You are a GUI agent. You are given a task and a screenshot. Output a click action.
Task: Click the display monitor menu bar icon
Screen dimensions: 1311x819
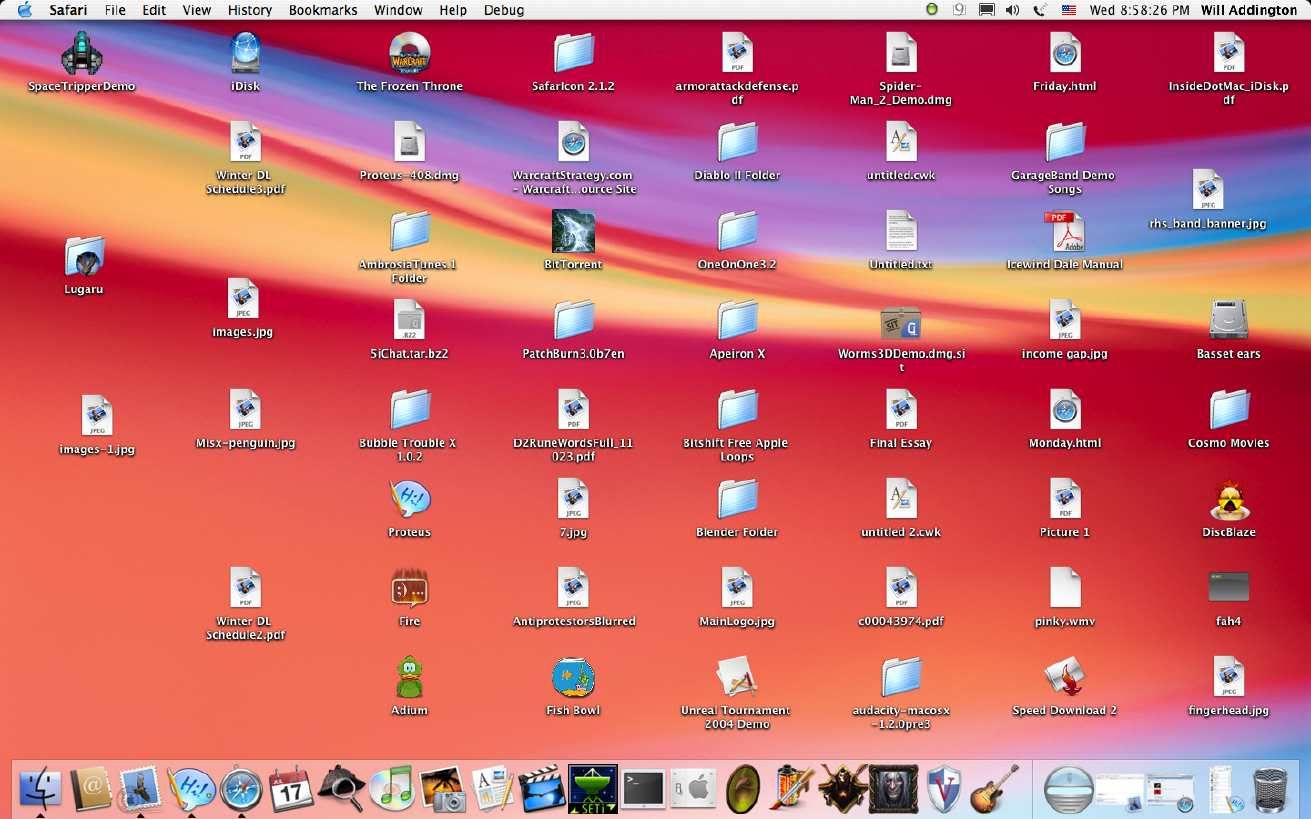point(987,10)
